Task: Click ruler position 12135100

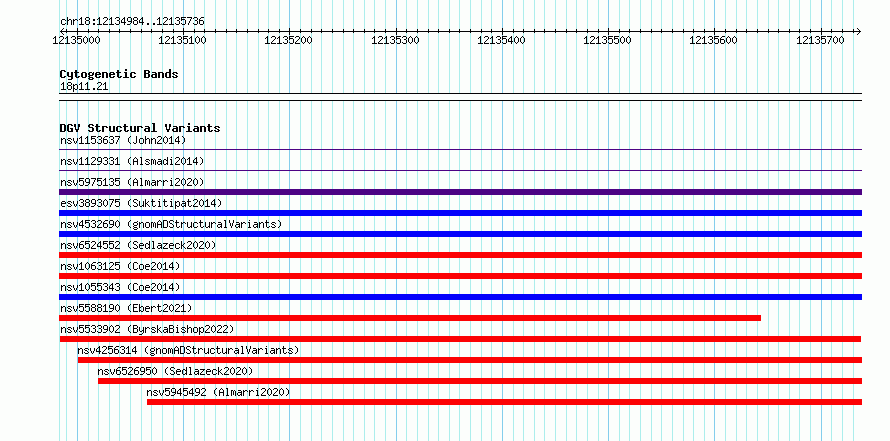Action: pos(183,40)
